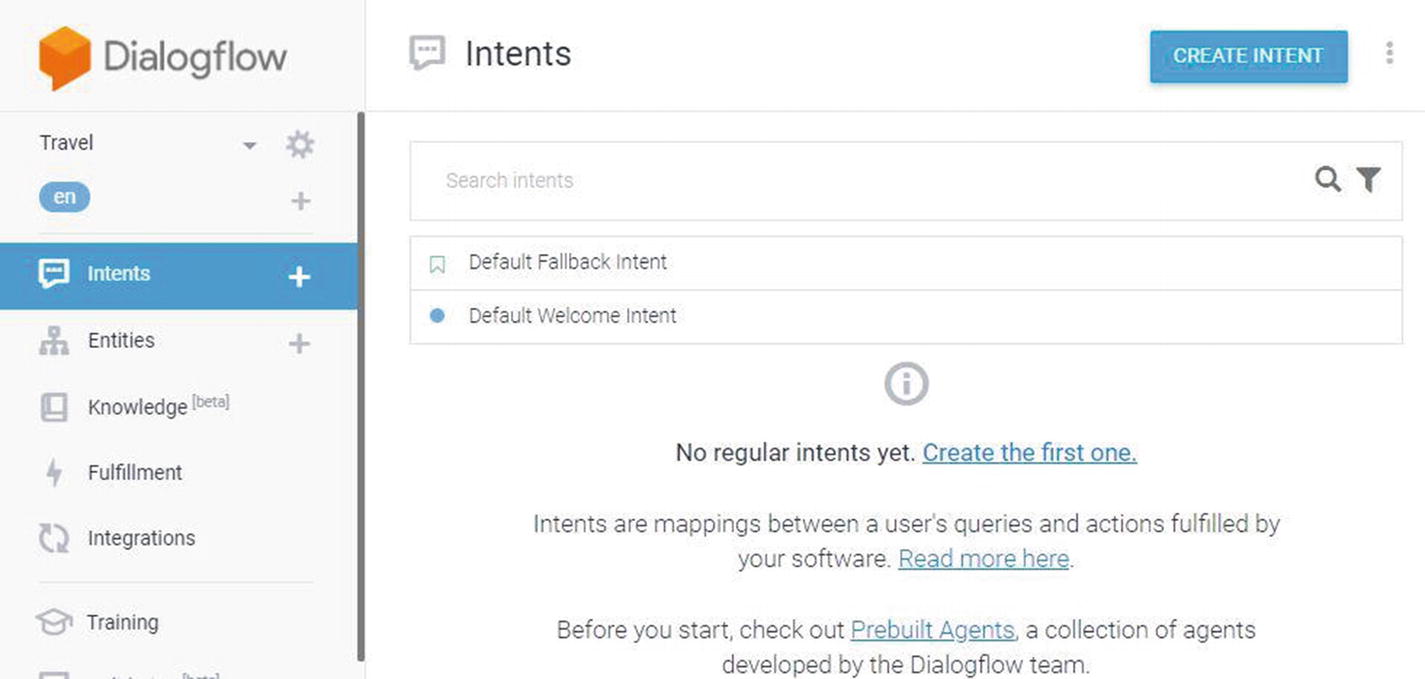Click the Dialogflow logo

click(163, 57)
